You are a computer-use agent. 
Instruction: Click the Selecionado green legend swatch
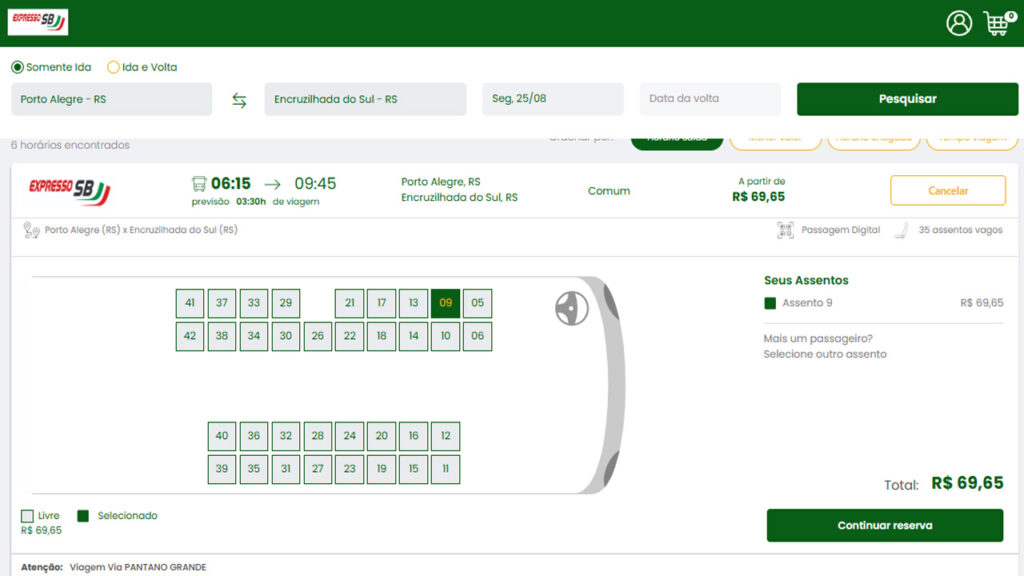click(x=83, y=516)
